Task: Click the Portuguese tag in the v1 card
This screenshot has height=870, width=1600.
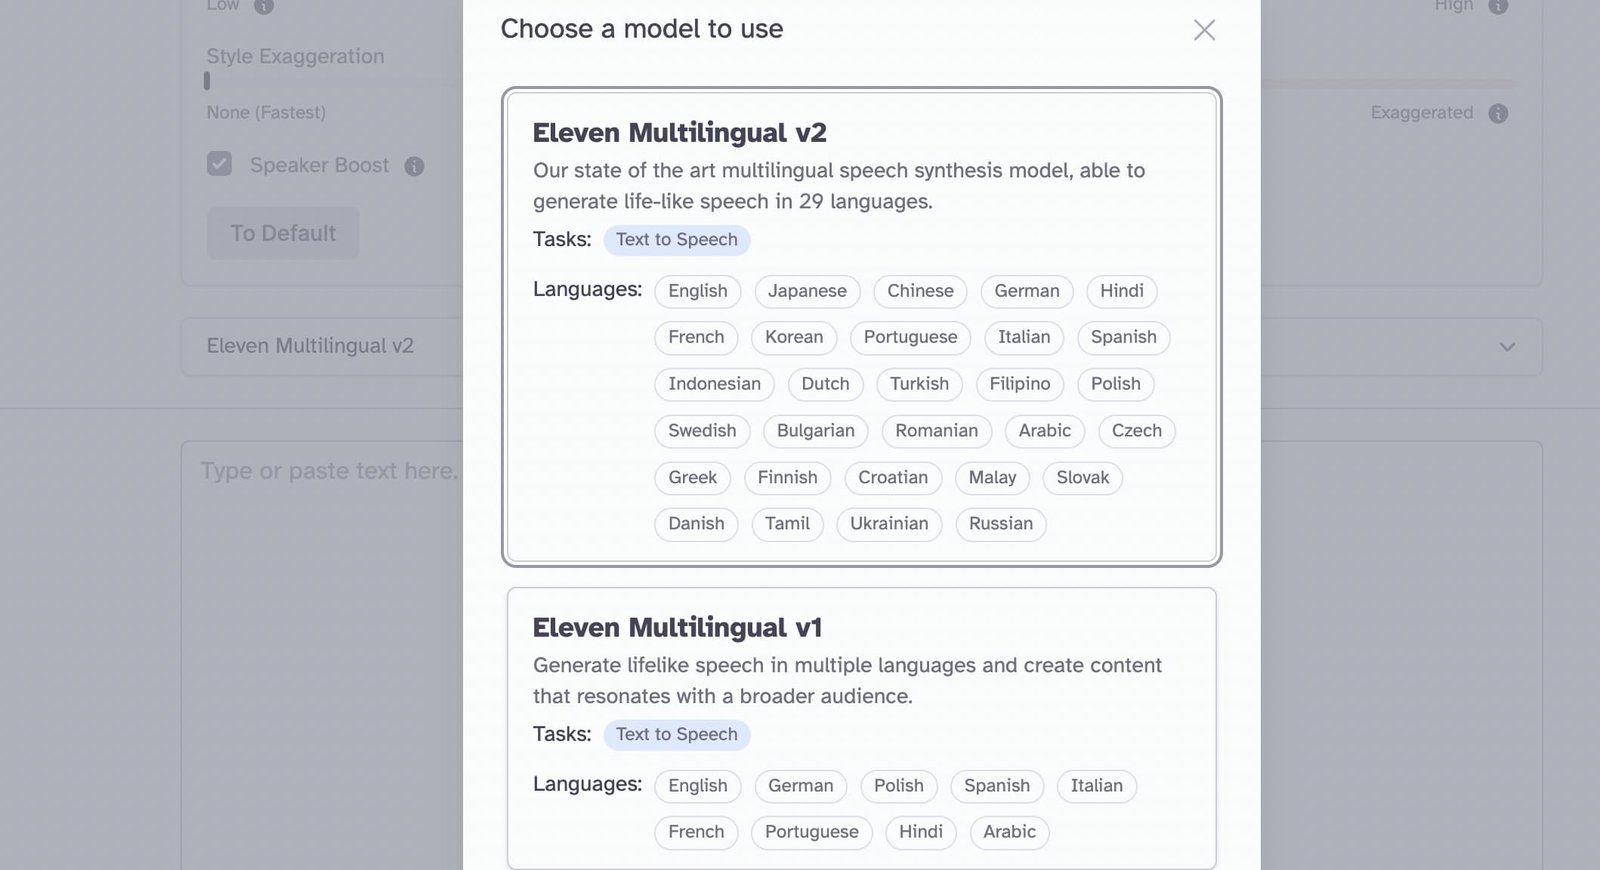Action: tap(812, 832)
